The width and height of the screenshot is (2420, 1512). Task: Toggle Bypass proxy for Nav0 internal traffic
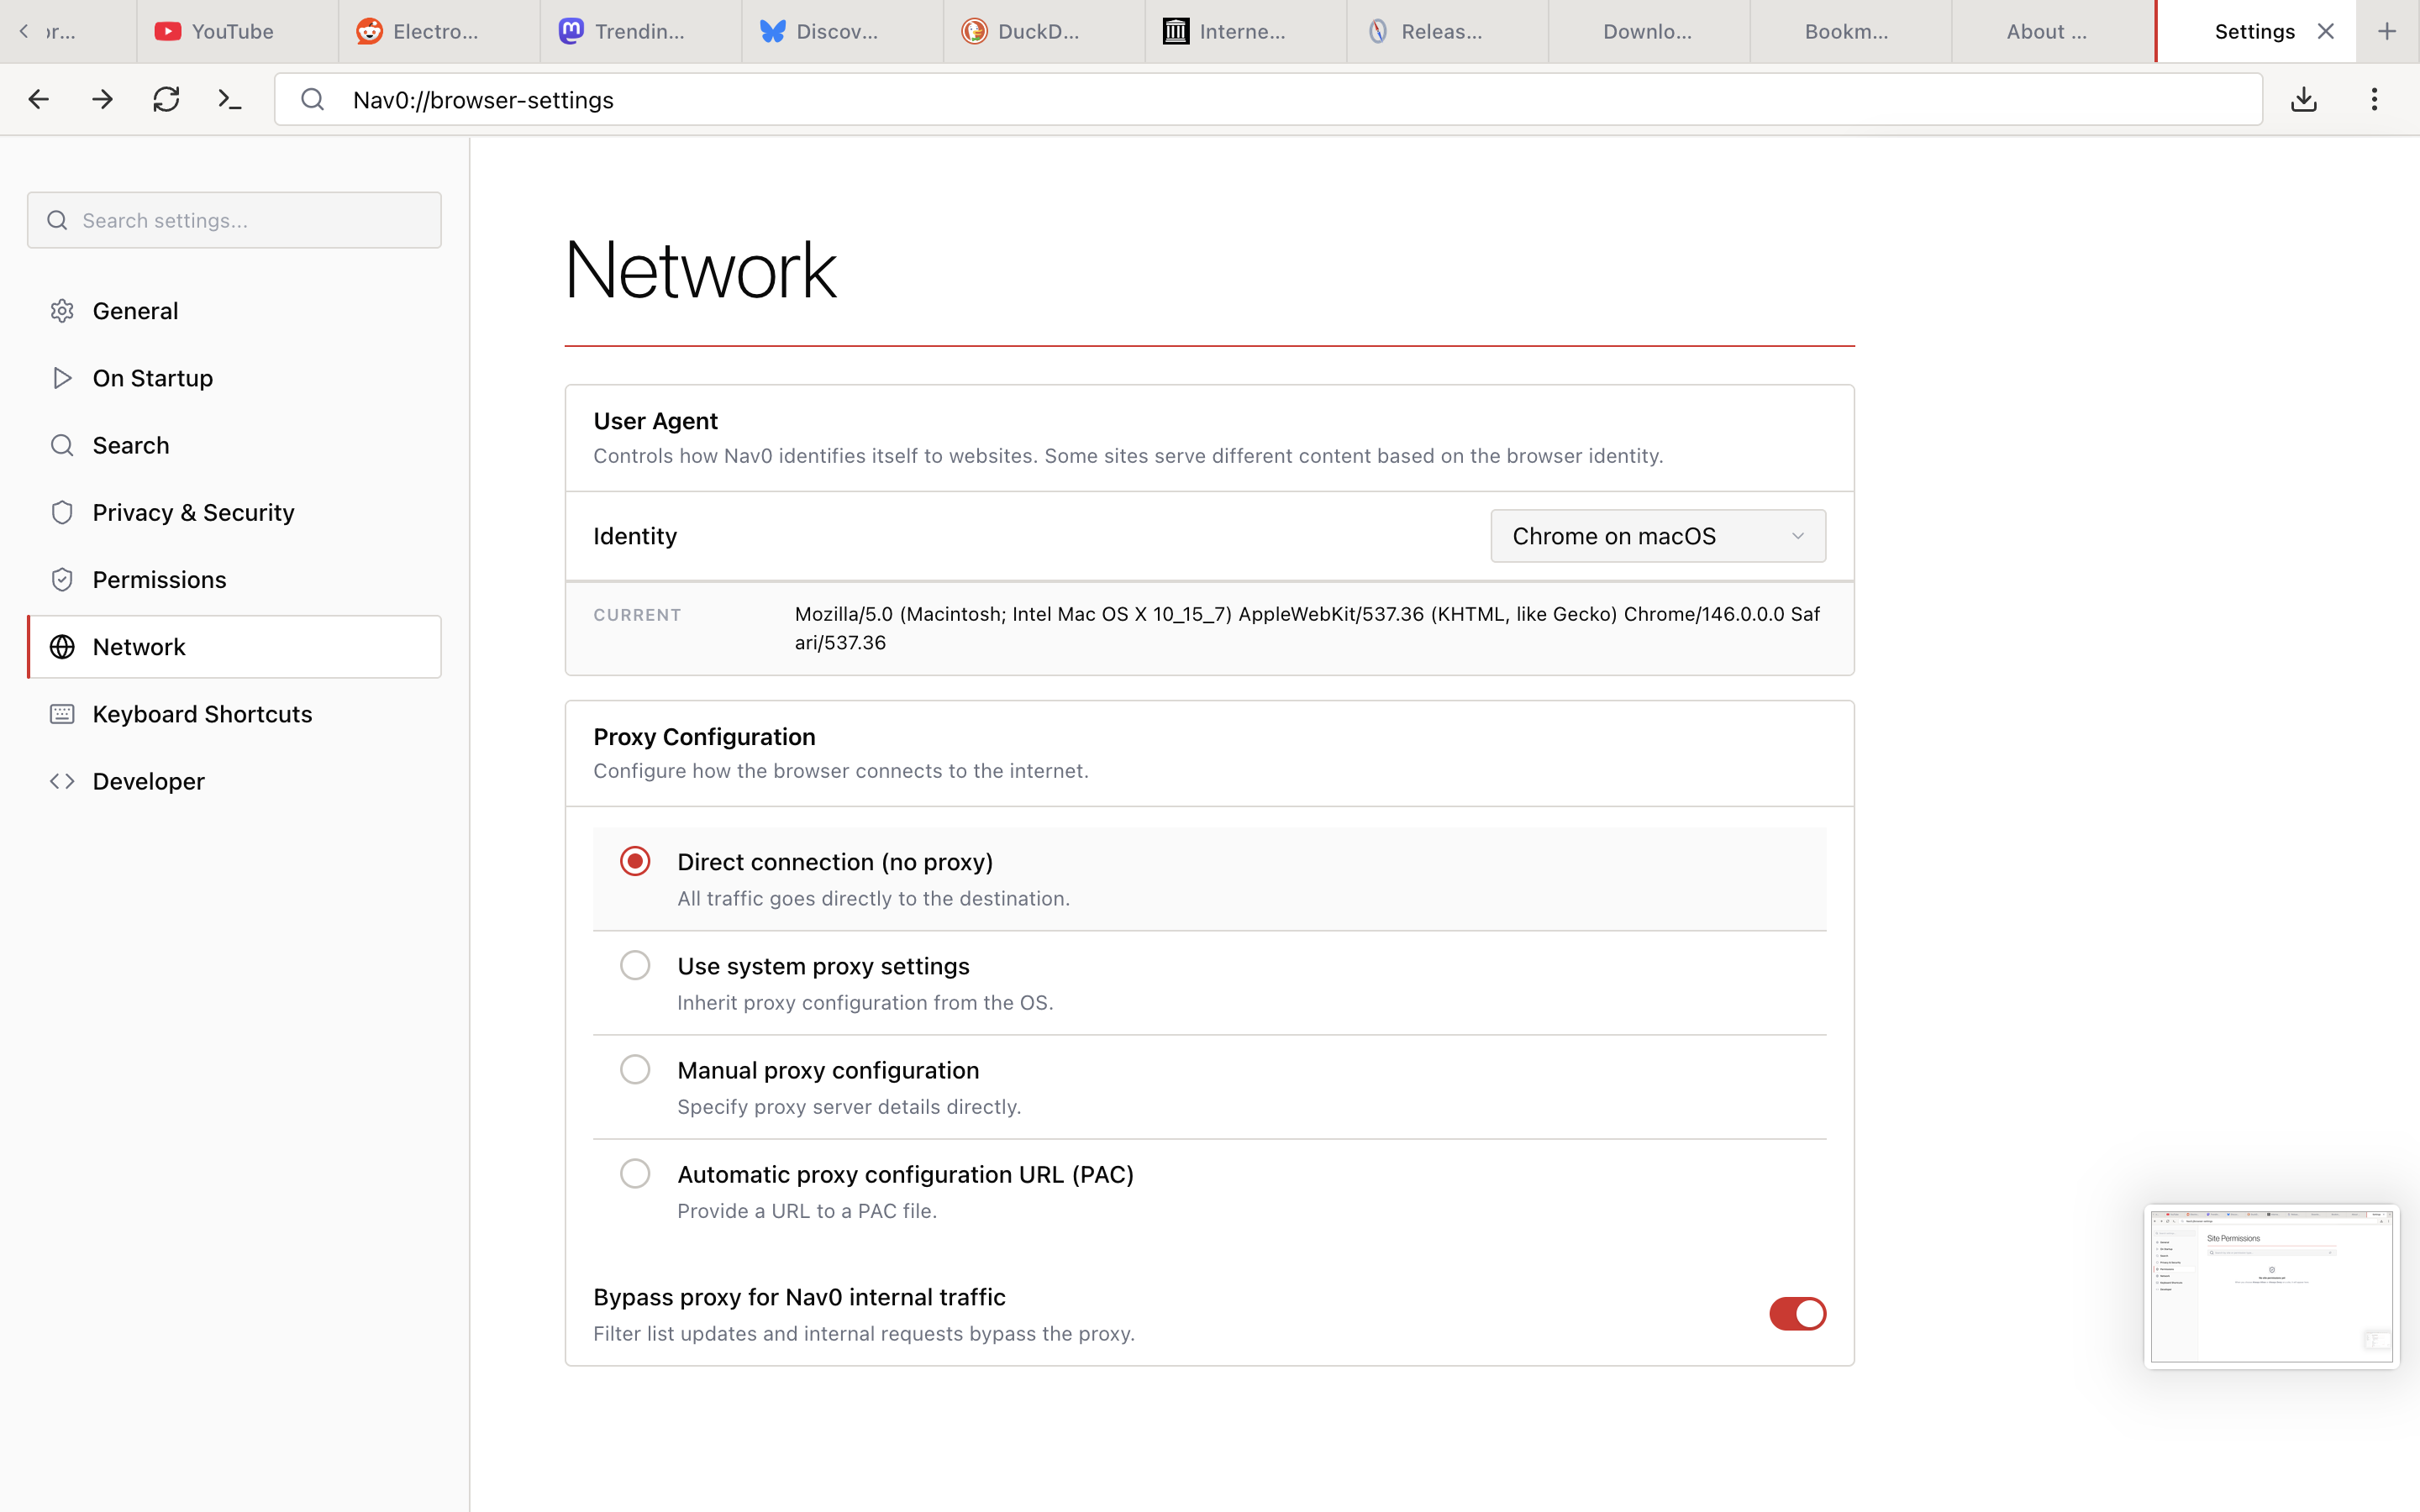point(1797,1314)
